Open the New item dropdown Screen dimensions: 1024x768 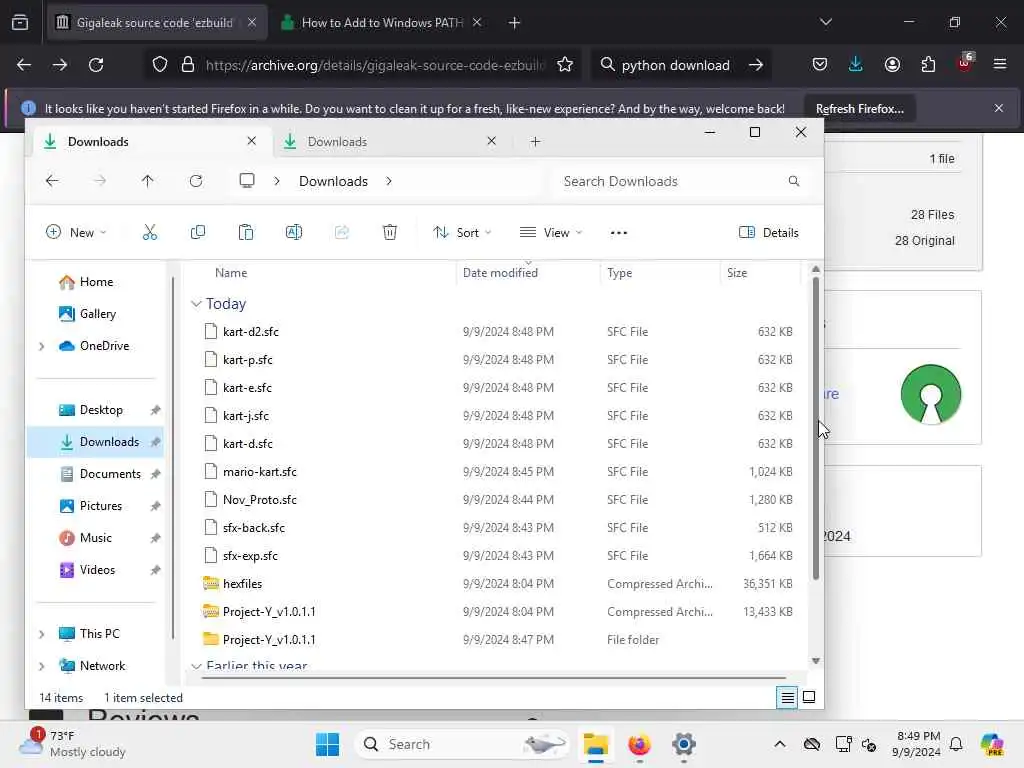(76, 232)
